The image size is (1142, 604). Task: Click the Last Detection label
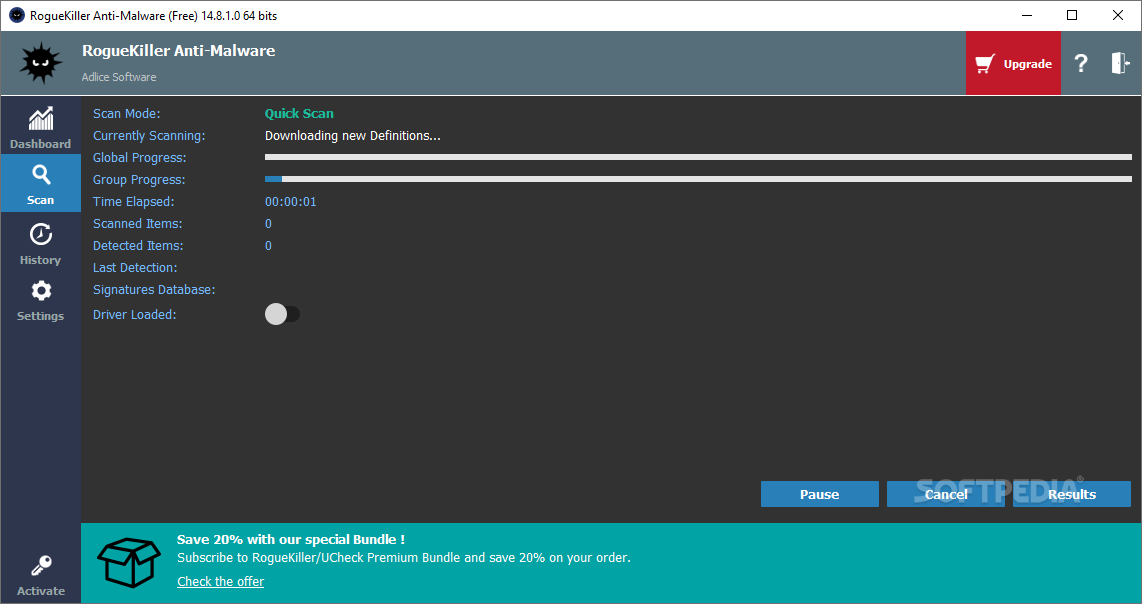click(x=135, y=267)
